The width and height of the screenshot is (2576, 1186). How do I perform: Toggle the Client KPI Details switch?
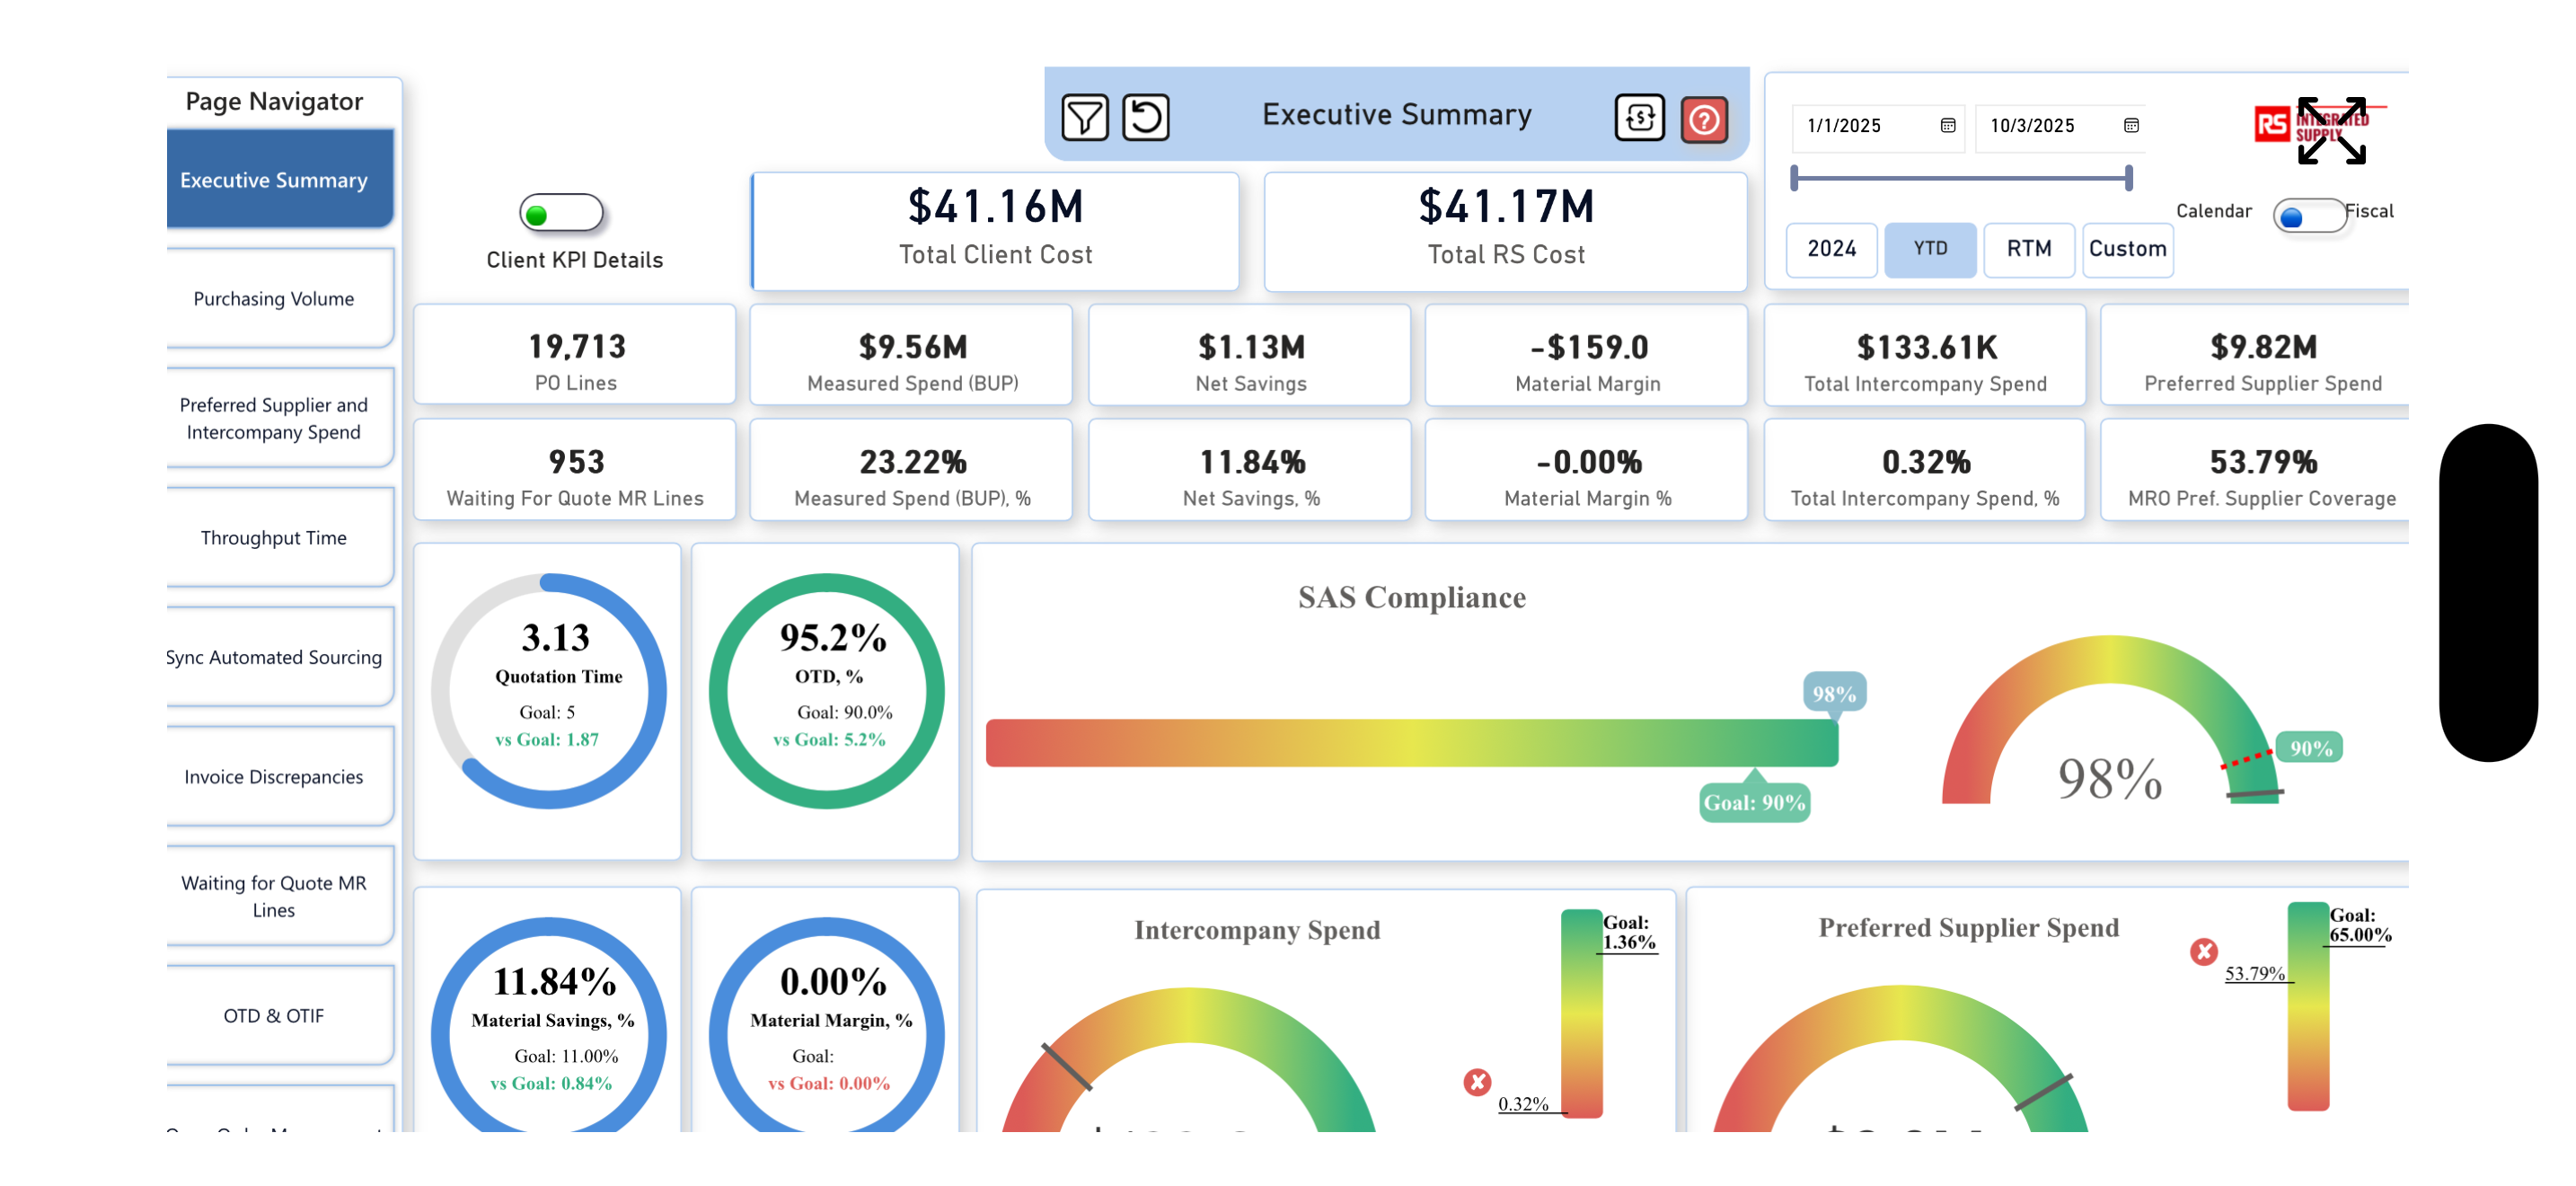[x=561, y=213]
